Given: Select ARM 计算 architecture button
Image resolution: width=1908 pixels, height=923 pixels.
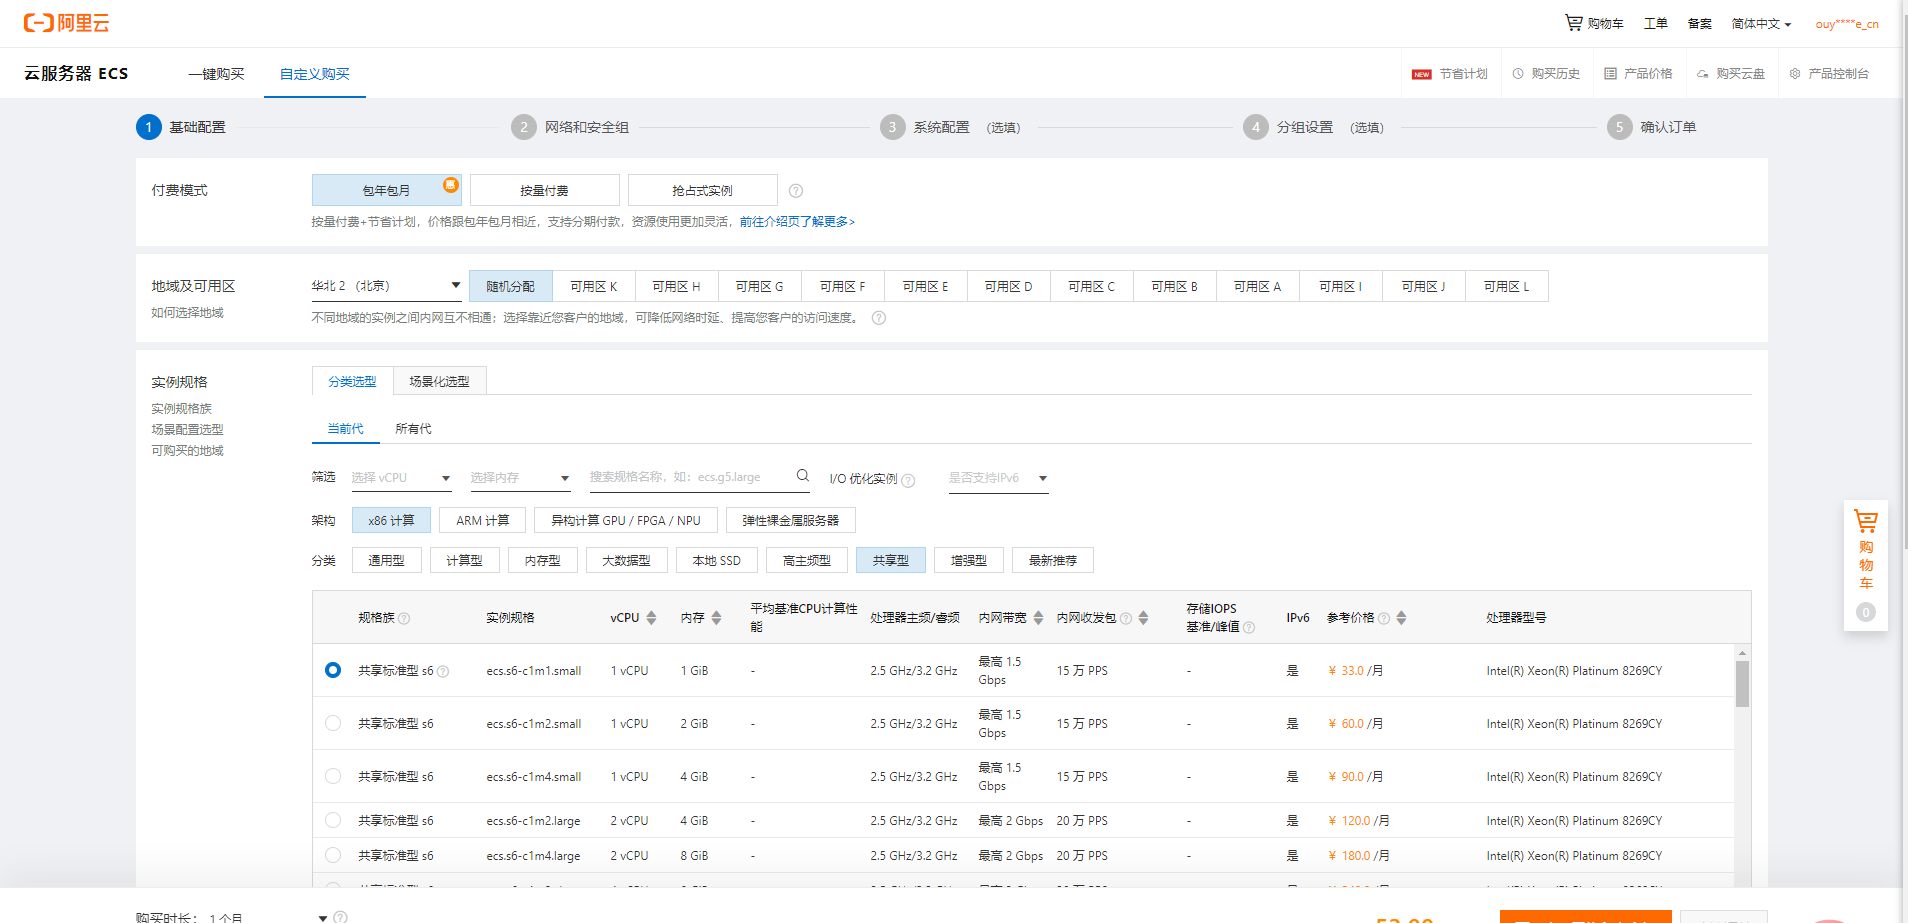Looking at the screenshot, I should (x=482, y=520).
